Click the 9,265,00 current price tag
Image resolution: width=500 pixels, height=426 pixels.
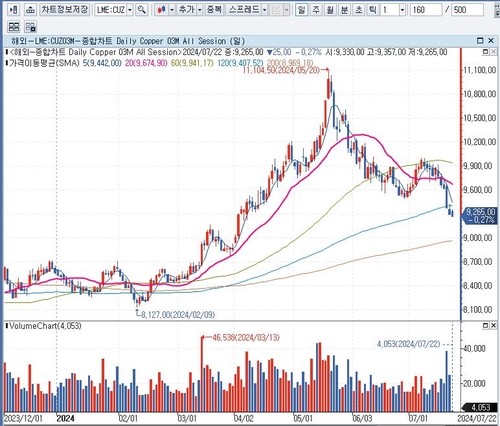click(480, 216)
